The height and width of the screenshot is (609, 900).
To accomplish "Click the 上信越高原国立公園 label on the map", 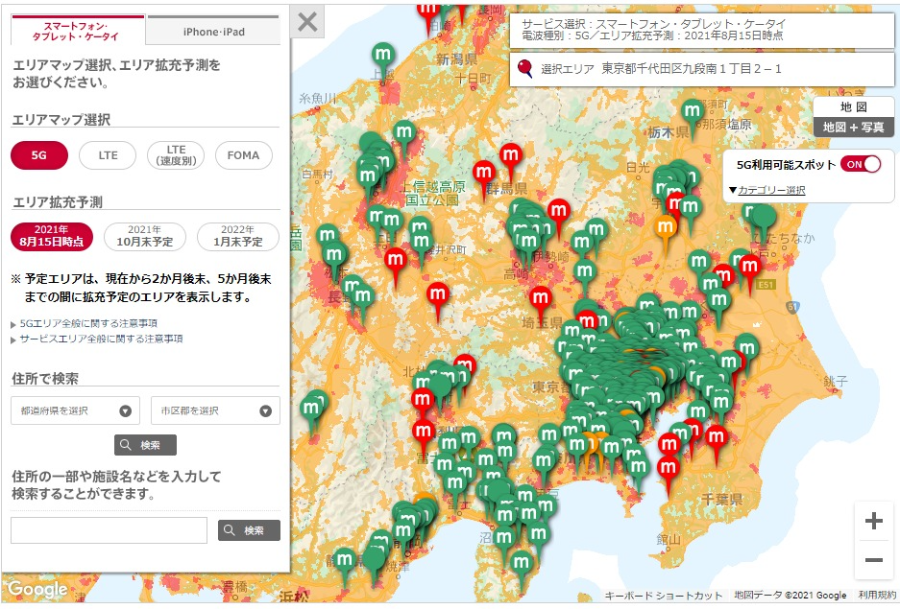I will [432, 193].
